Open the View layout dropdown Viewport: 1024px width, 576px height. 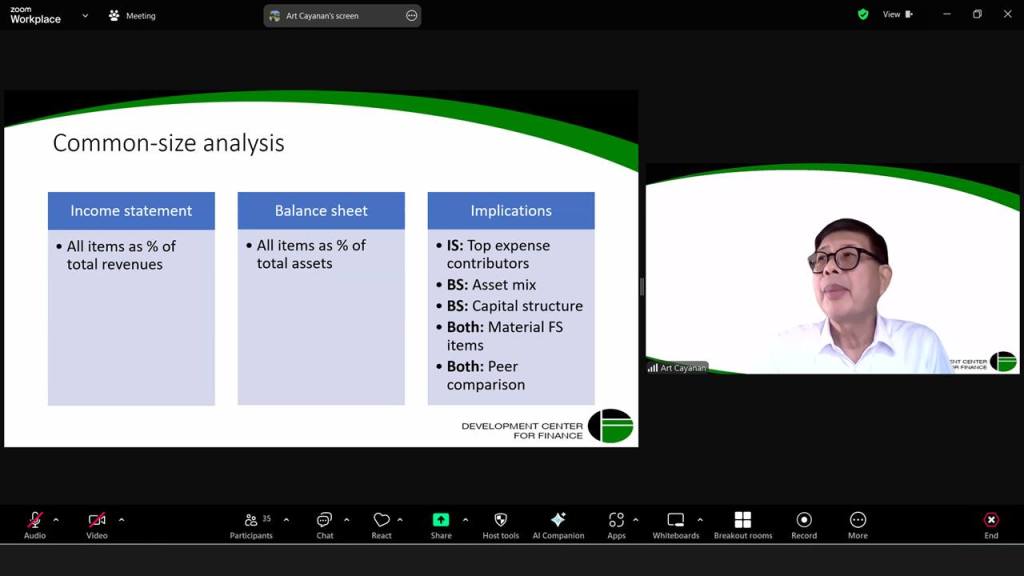pos(896,15)
